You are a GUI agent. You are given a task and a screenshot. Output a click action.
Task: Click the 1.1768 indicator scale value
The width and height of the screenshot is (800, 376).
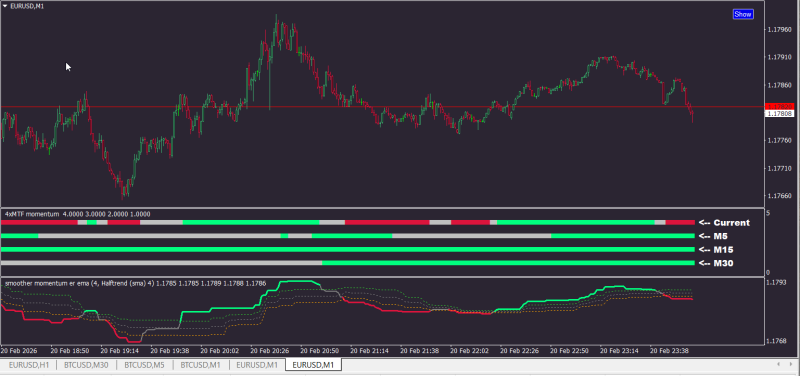click(776, 341)
